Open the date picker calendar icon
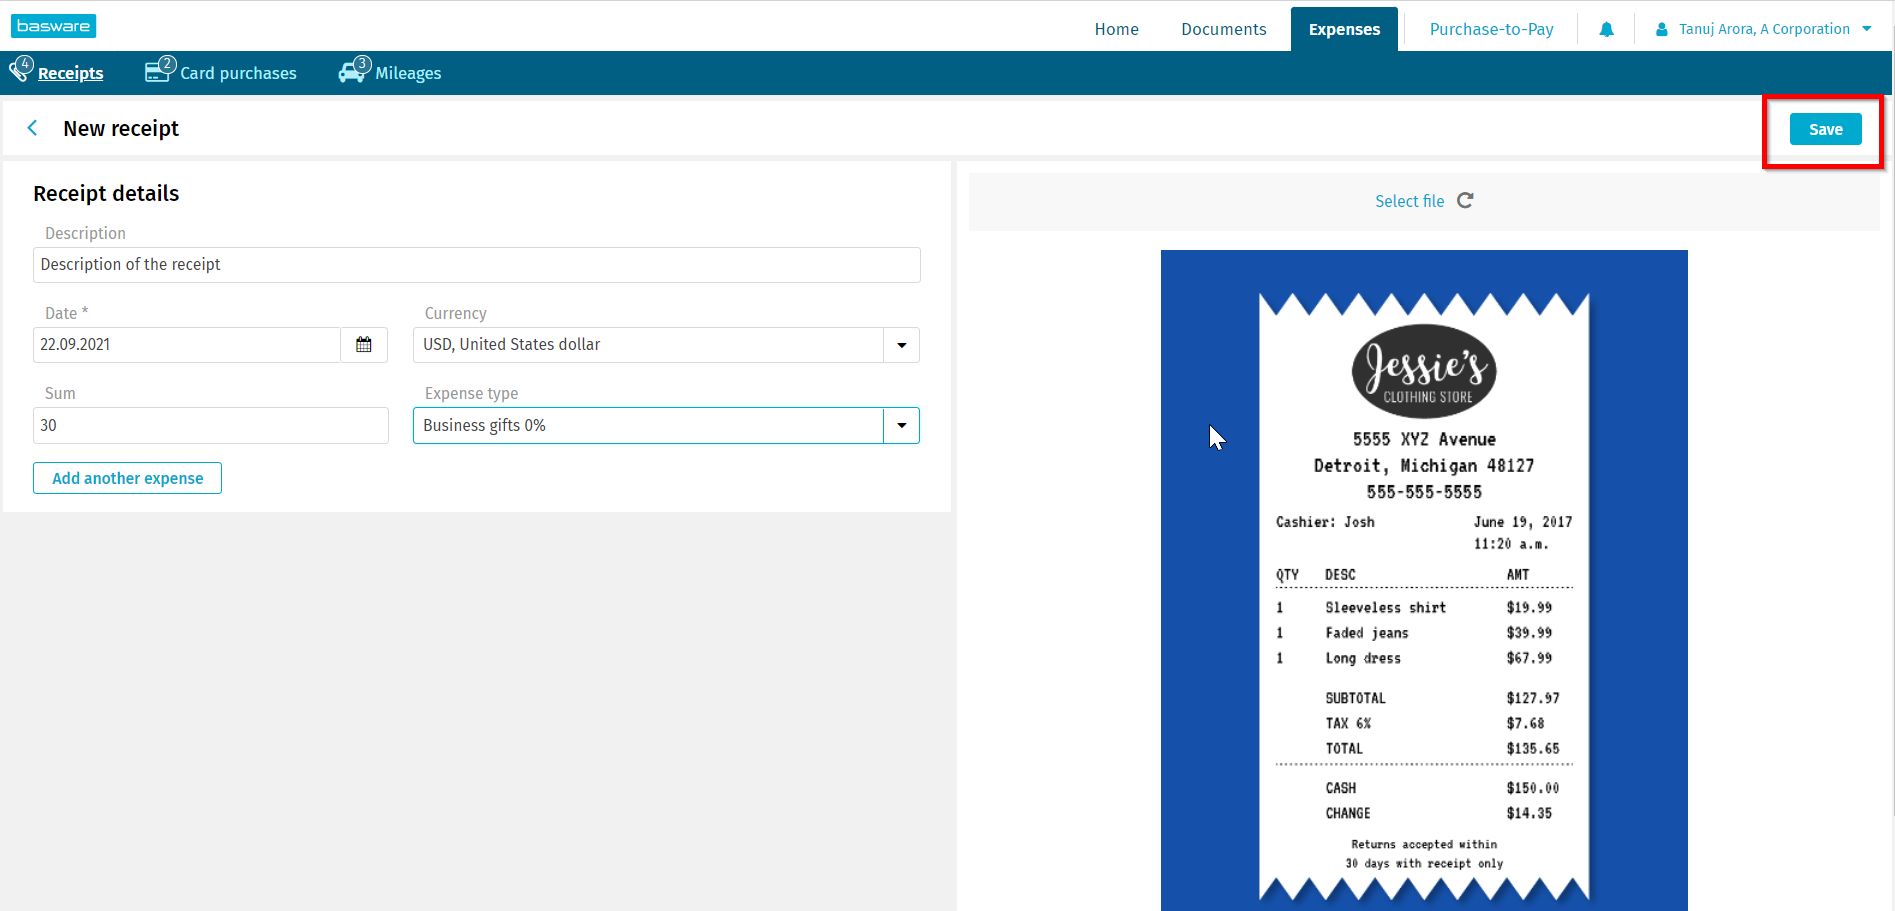 pos(364,345)
